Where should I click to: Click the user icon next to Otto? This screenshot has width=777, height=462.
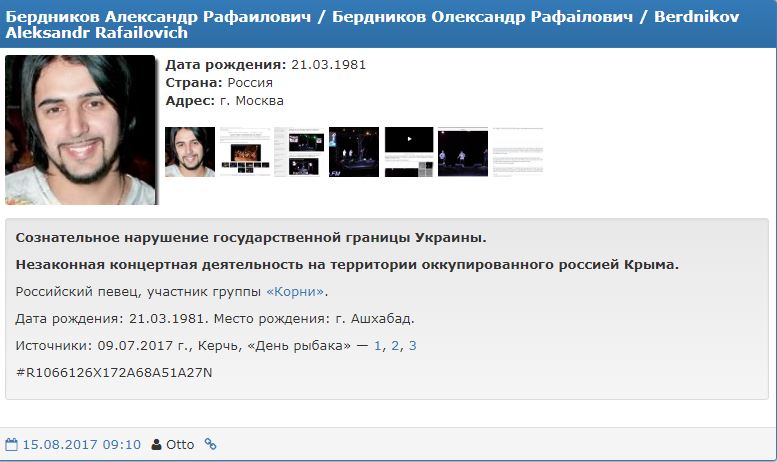pyautogui.click(x=157, y=444)
